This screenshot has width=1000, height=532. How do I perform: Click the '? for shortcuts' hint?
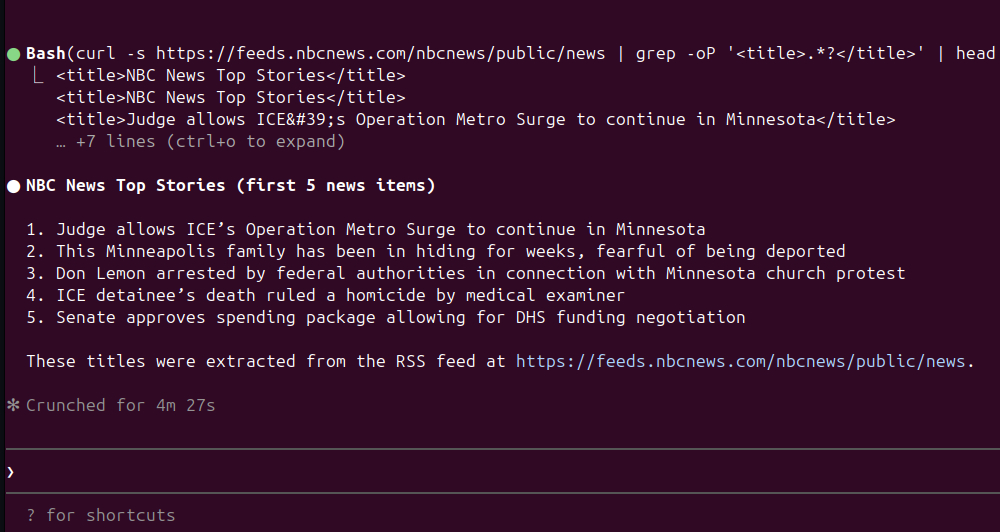(x=100, y=516)
